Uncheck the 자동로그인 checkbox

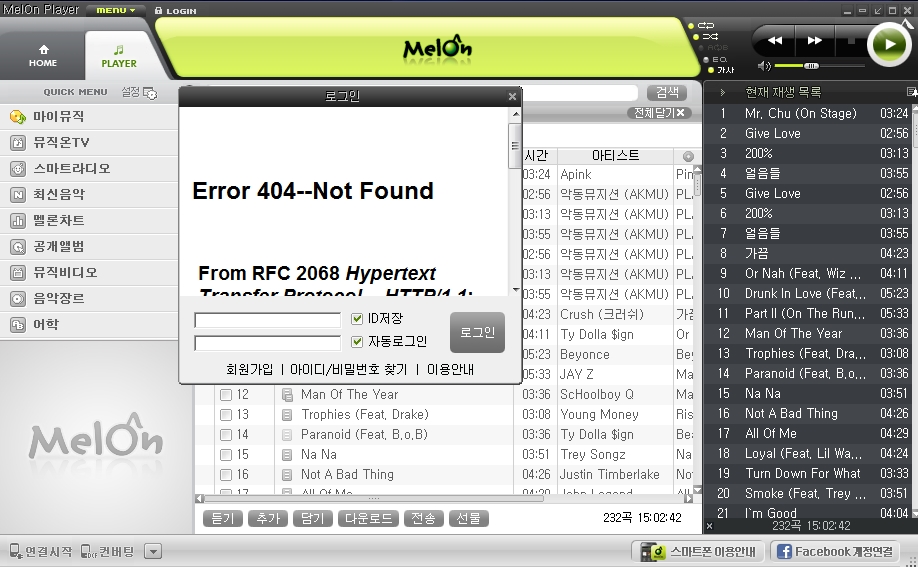(x=357, y=341)
